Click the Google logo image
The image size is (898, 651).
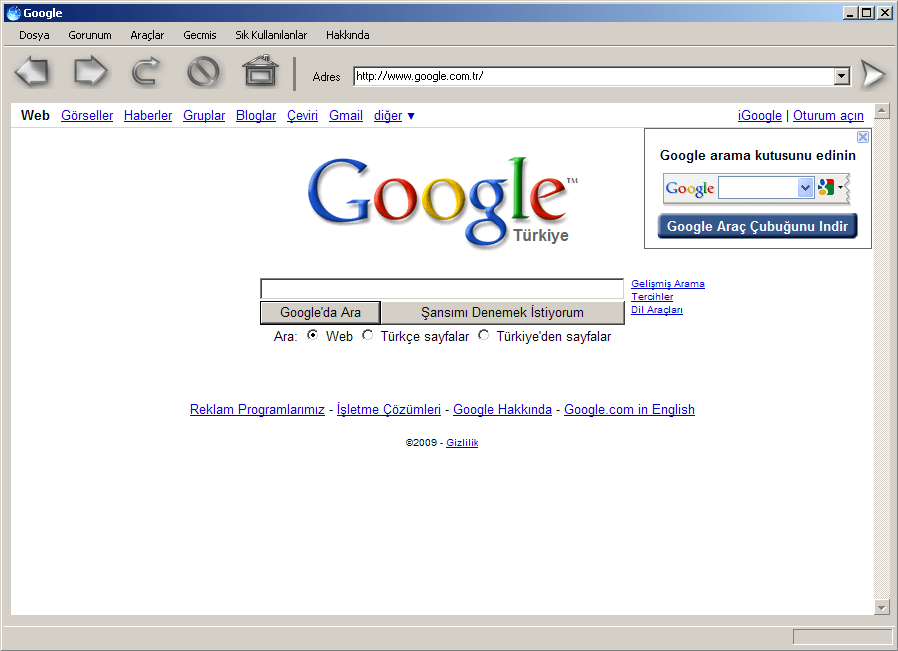coord(442,202)
